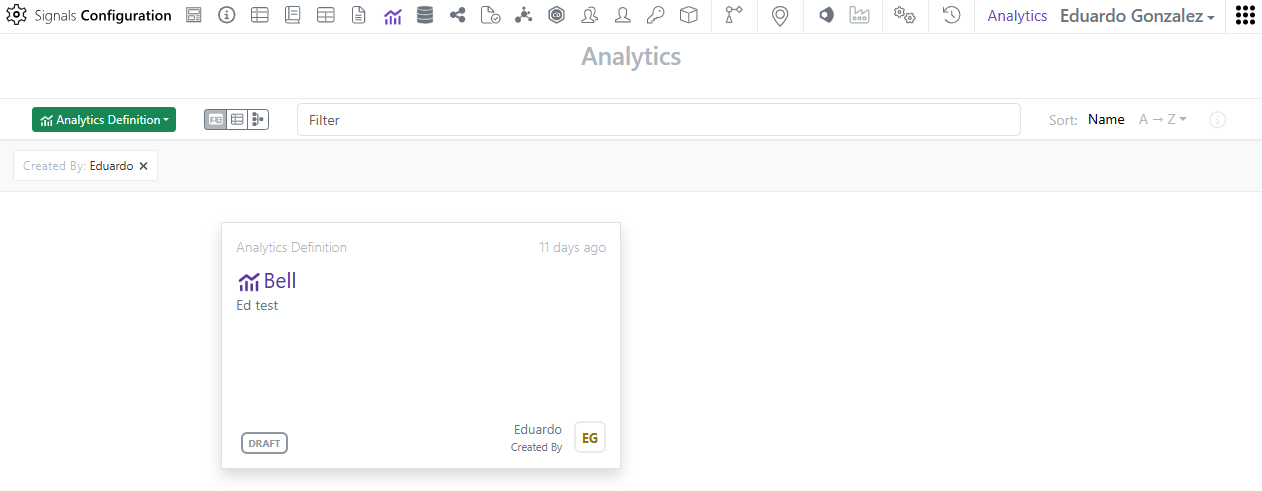Click the share nodes icon
The height and width of the screenshot is (491, 1262).
(x=458, y=15)
